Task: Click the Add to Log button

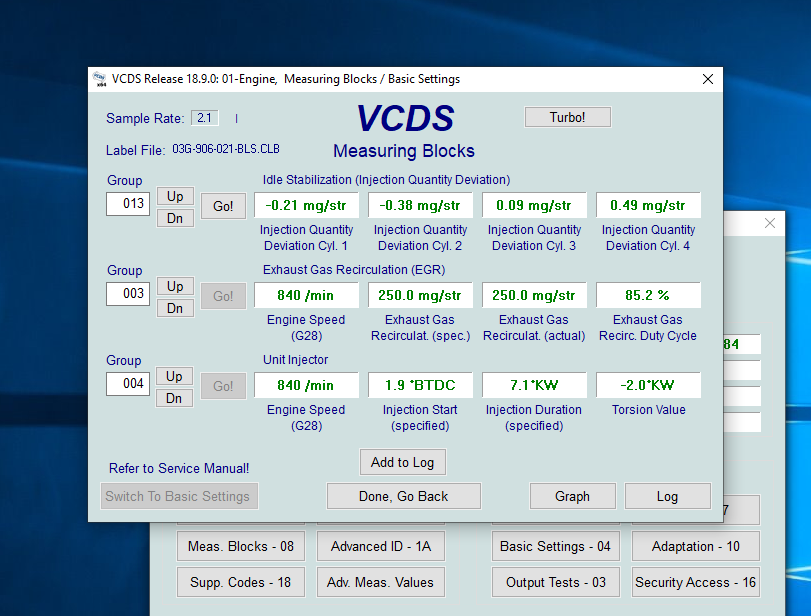Action: click(403, 462)
